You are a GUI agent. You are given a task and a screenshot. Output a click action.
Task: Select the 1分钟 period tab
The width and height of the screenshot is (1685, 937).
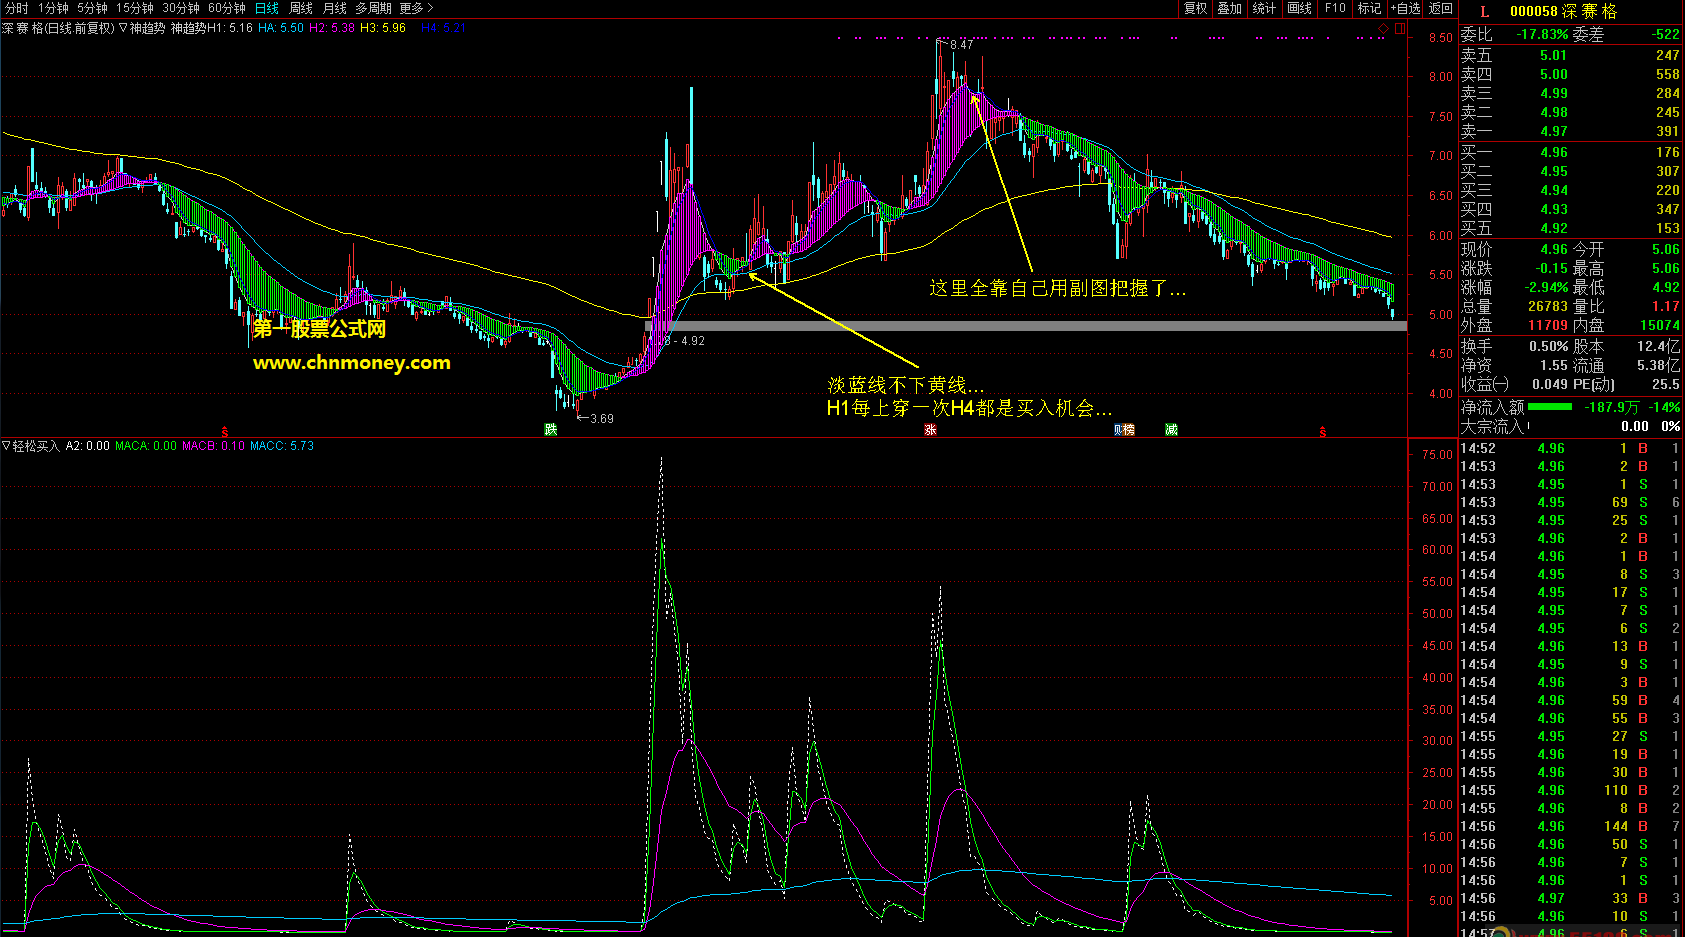53,8
